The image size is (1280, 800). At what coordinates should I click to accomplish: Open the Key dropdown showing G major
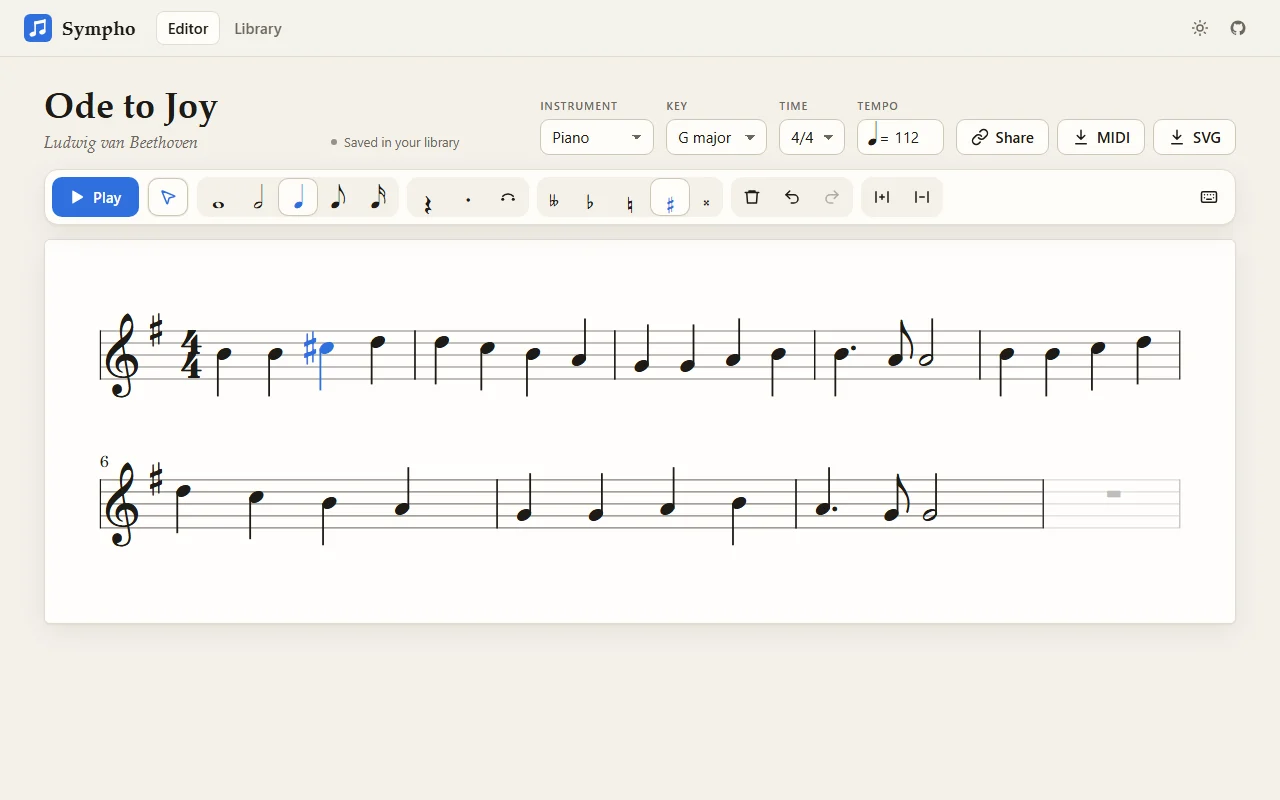716,137
